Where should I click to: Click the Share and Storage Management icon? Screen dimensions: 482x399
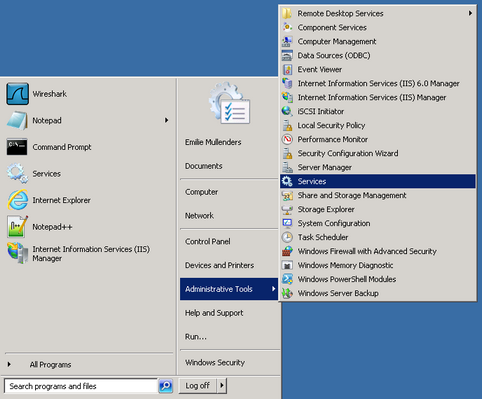pos(287,195)
